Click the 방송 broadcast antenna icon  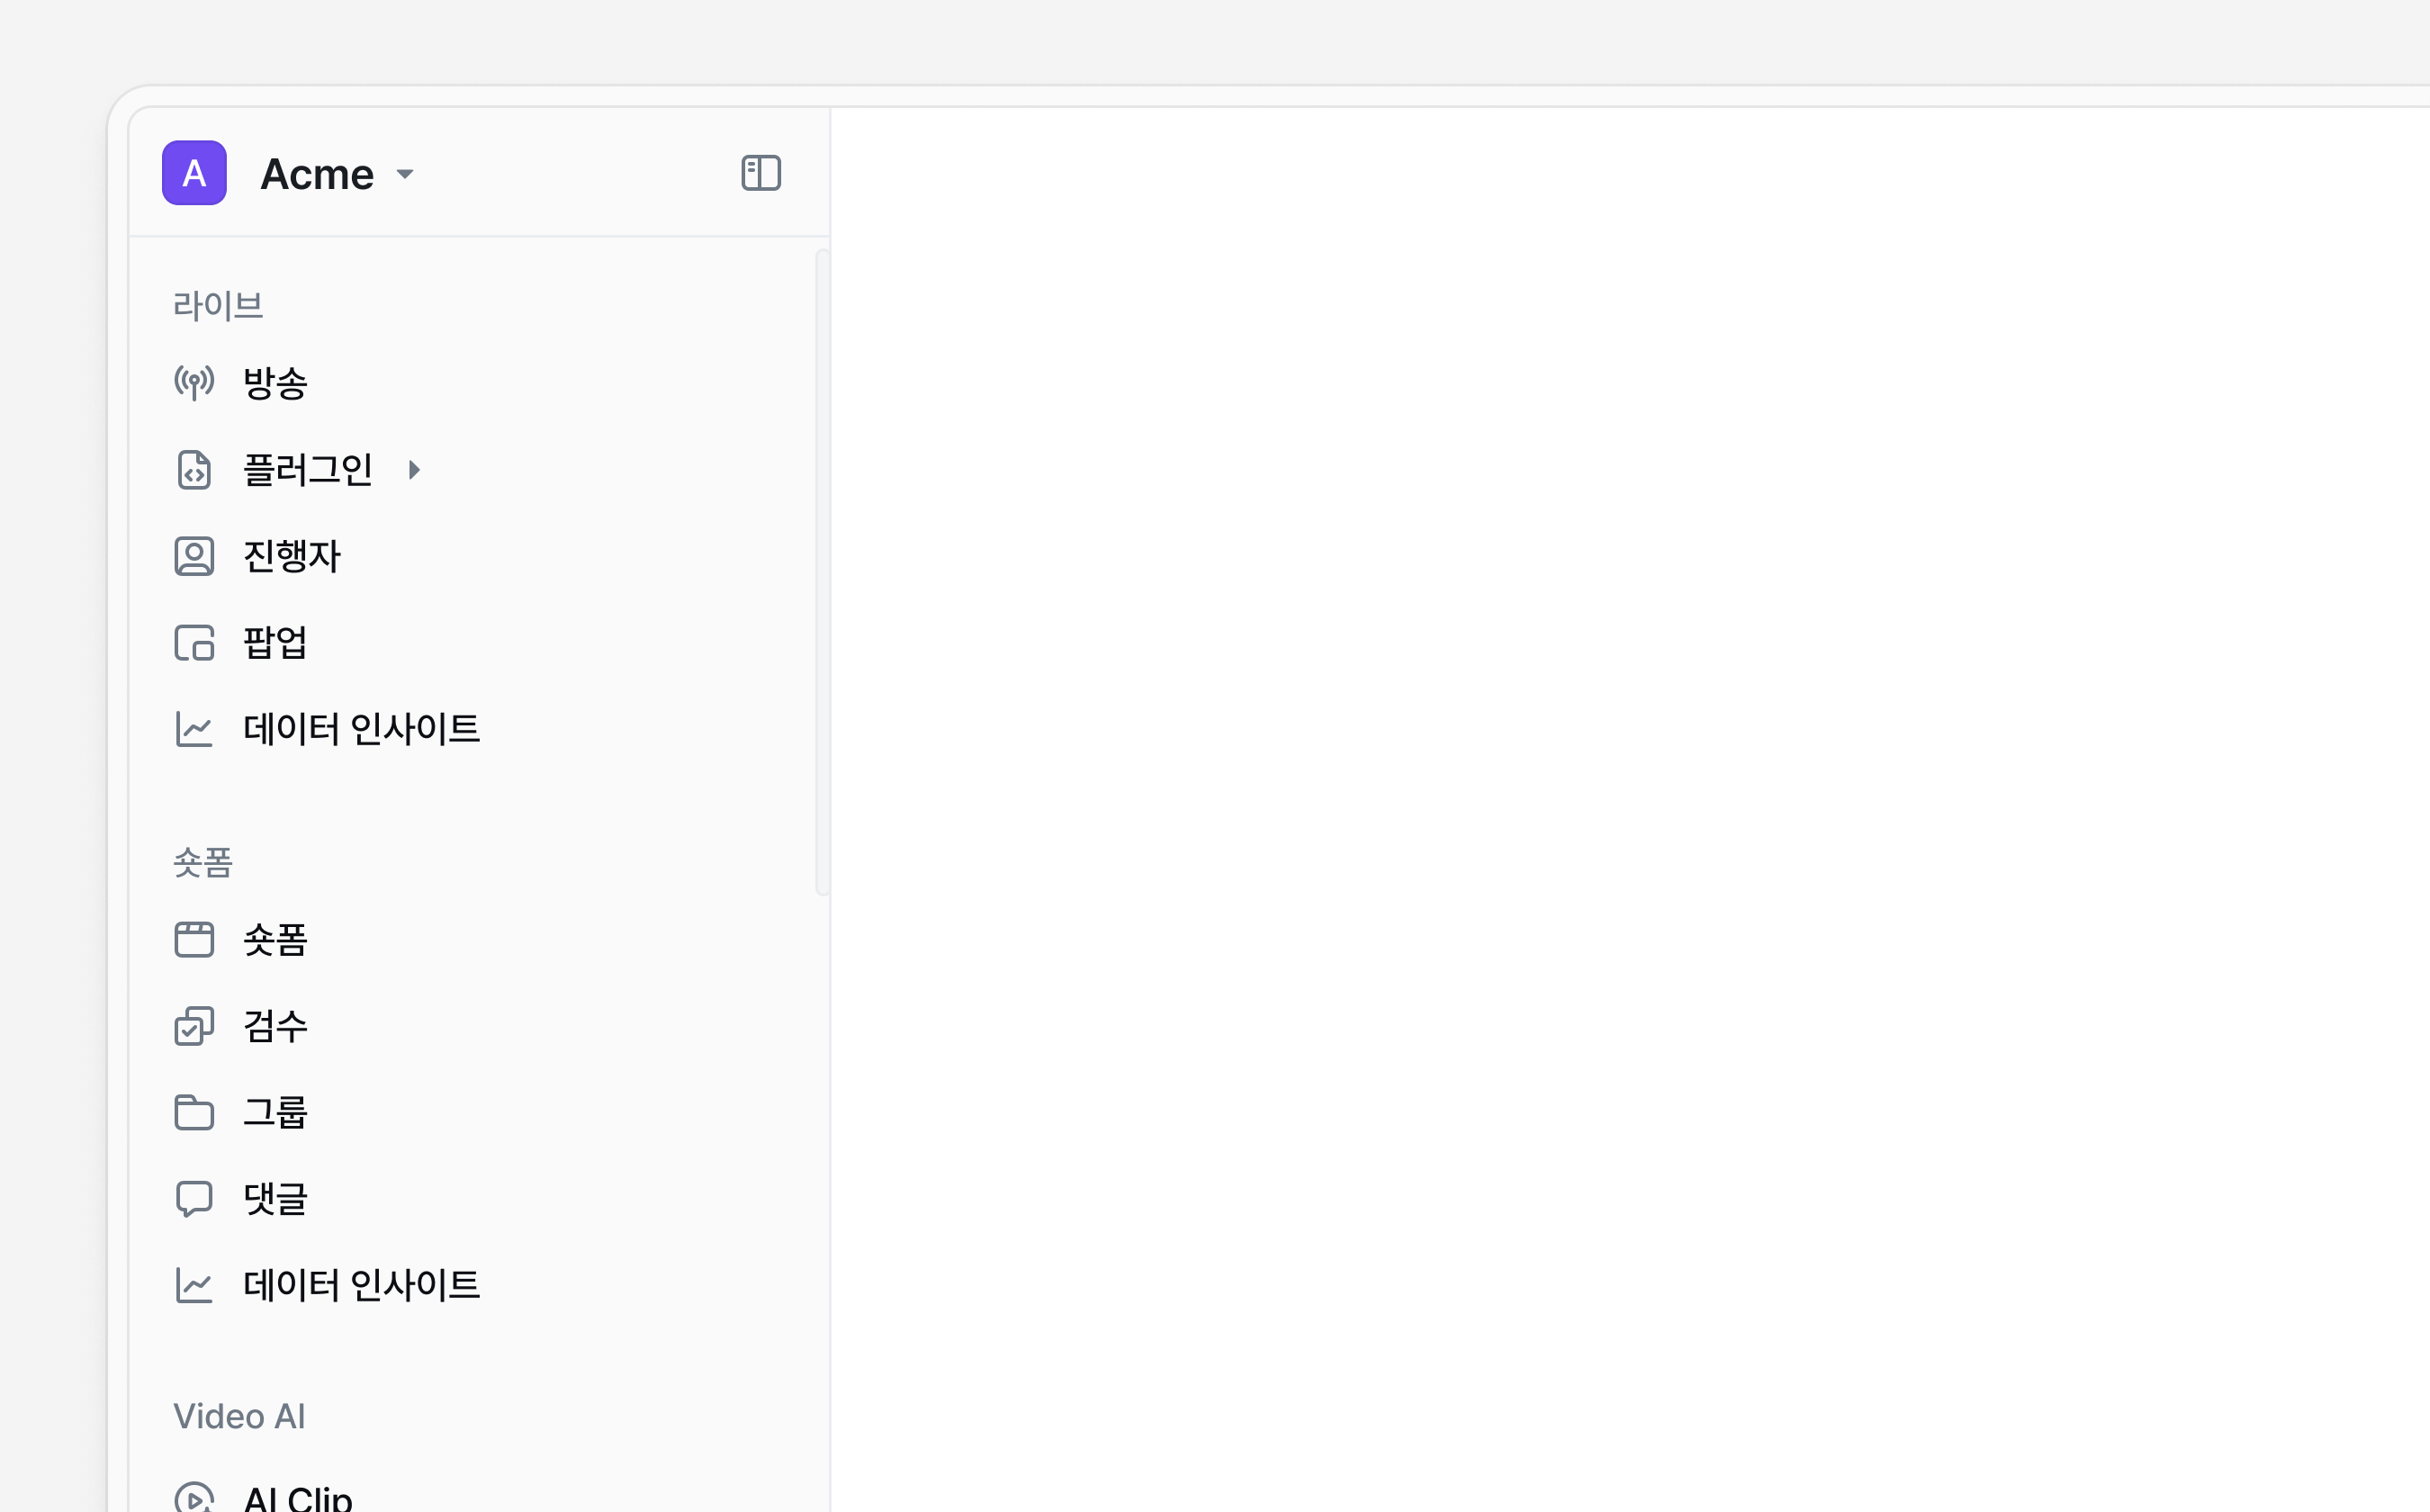(194, 382)
